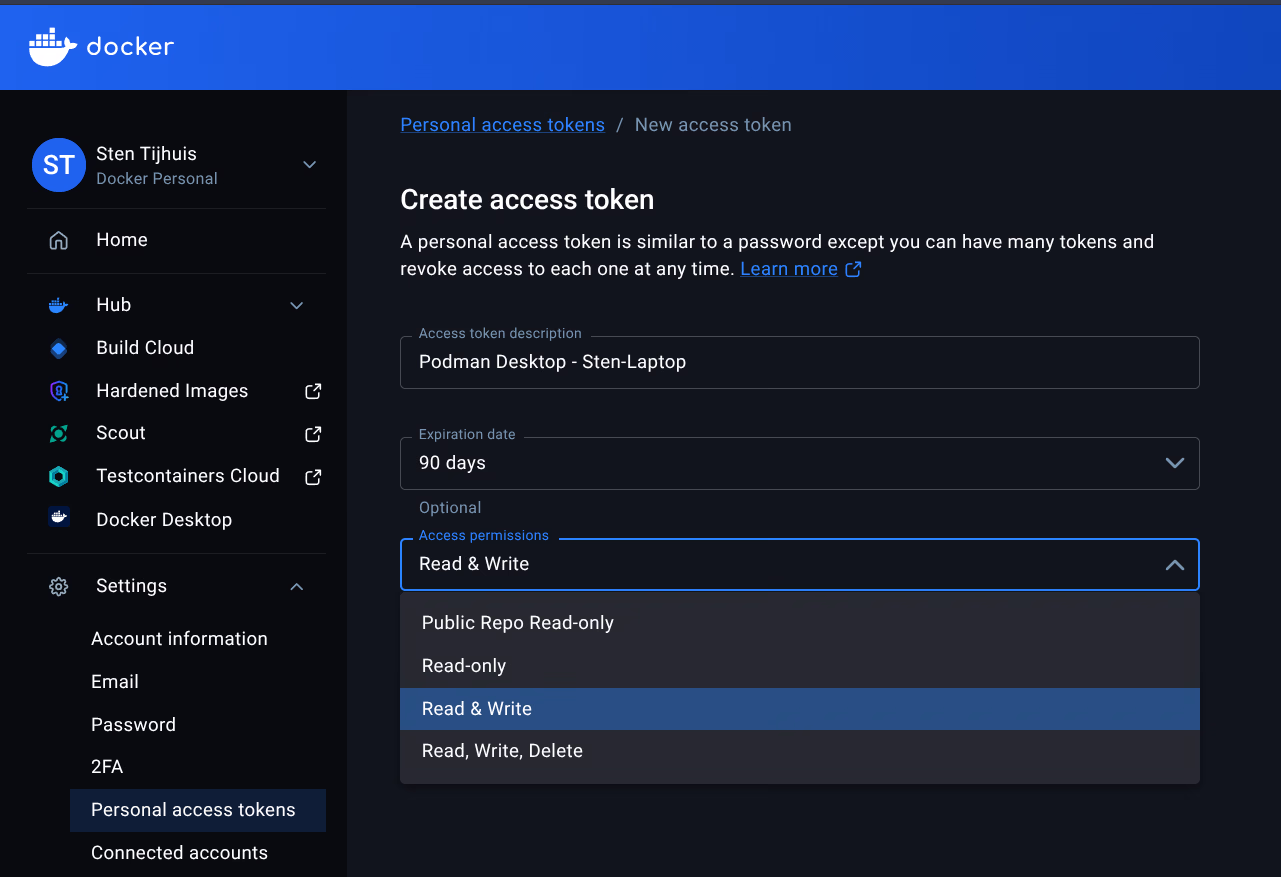The image size is (1281, 877).
Task: Click the Build Cloud diamond icon
Action: tap(59, 348)
